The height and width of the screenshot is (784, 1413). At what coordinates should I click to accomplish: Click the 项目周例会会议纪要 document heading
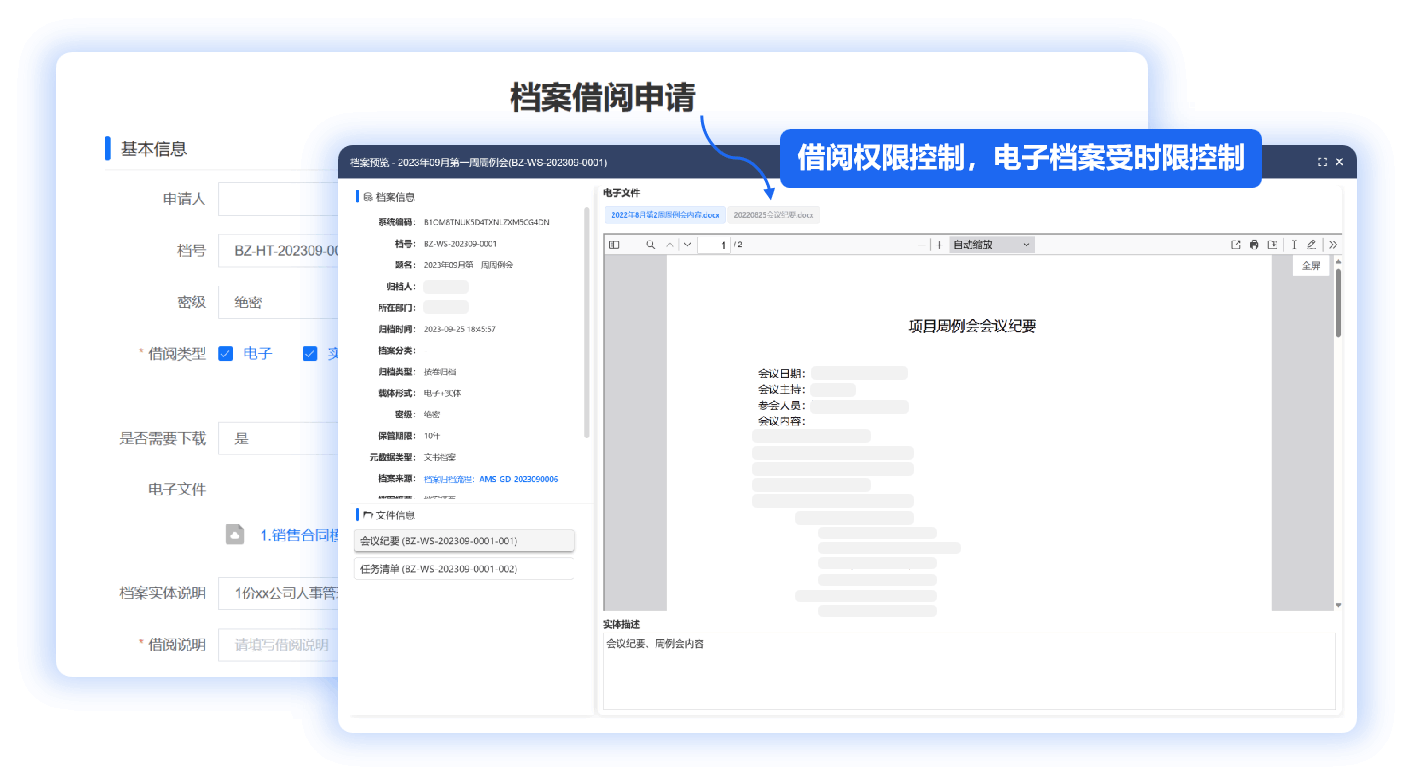[971, 325]
